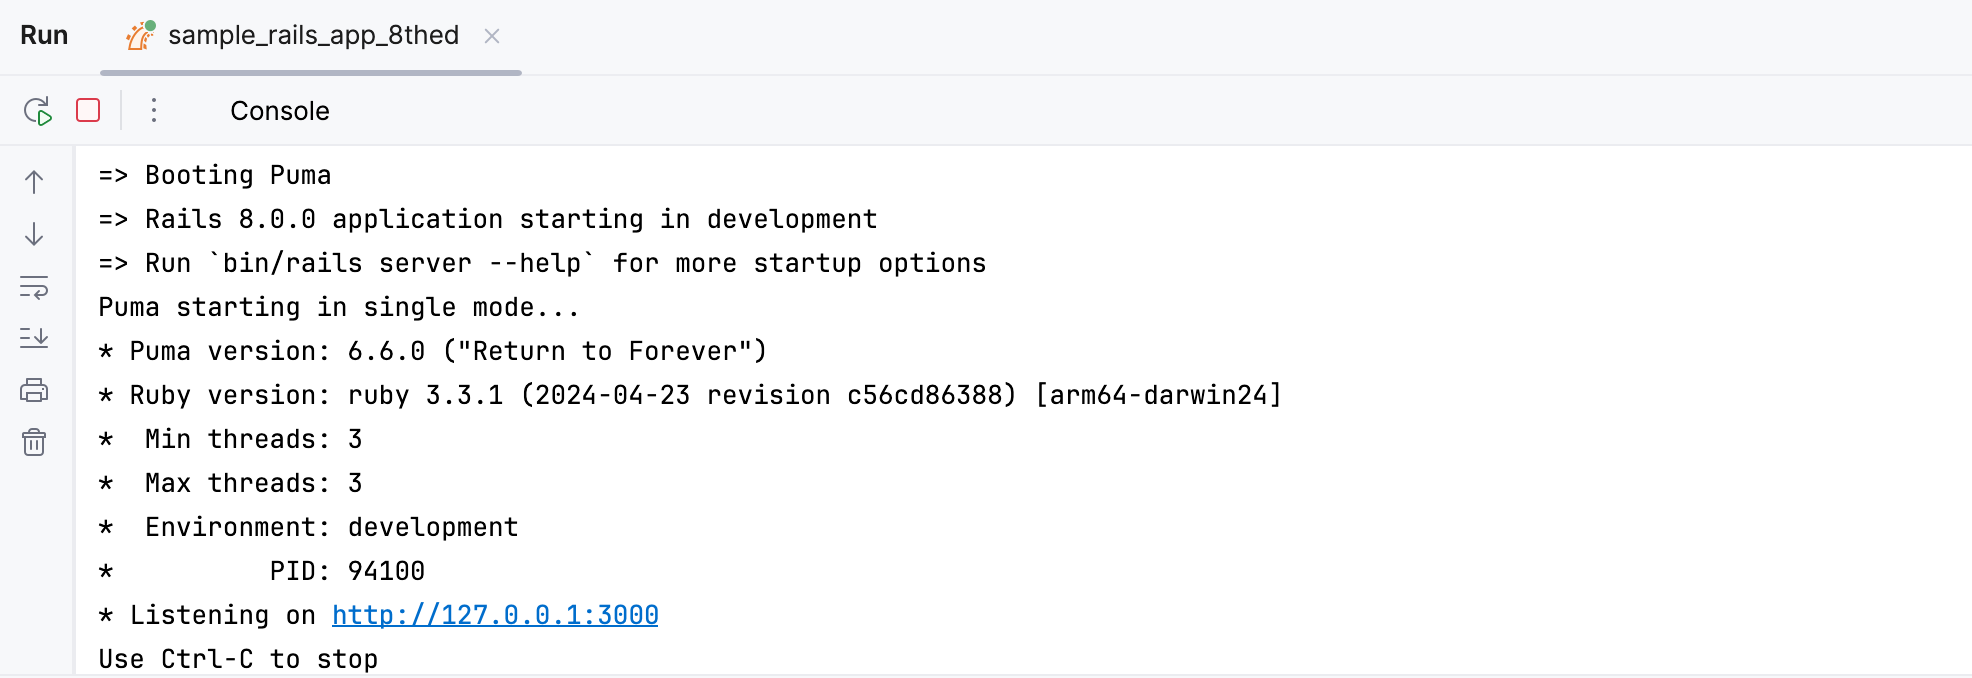
Task: Click the Rerun server icon
Action: point(38,111)
